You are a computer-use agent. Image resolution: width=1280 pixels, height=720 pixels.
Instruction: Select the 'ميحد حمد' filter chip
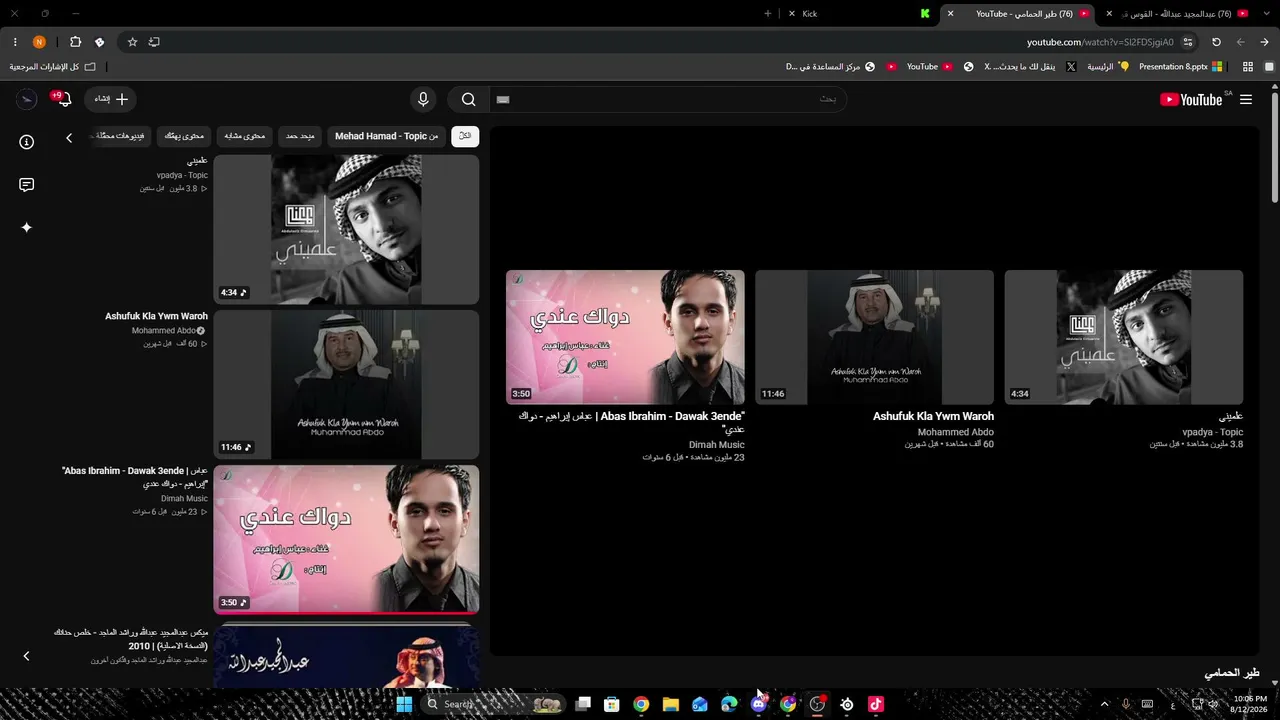pos(299,136)
